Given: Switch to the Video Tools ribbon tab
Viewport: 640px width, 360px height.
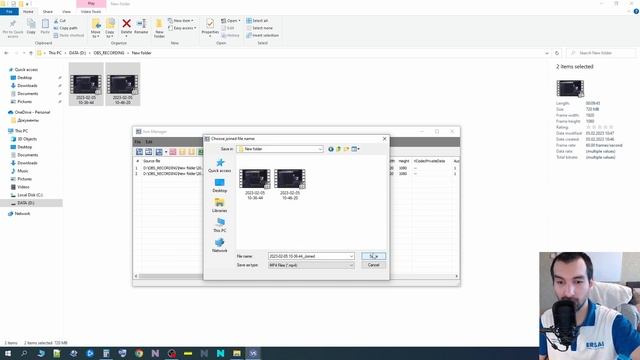Looking at the screenshot, I should (x=91, y=12).
